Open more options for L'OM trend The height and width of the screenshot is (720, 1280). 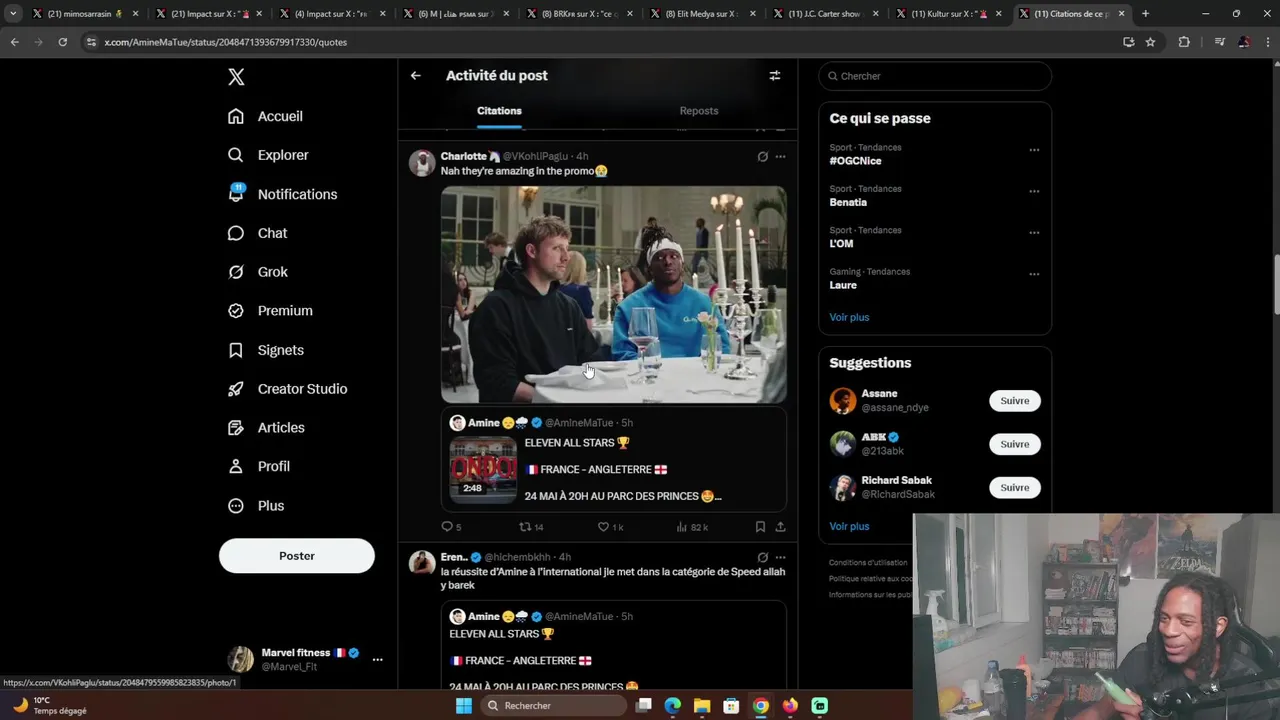(x=1034, y=233)
